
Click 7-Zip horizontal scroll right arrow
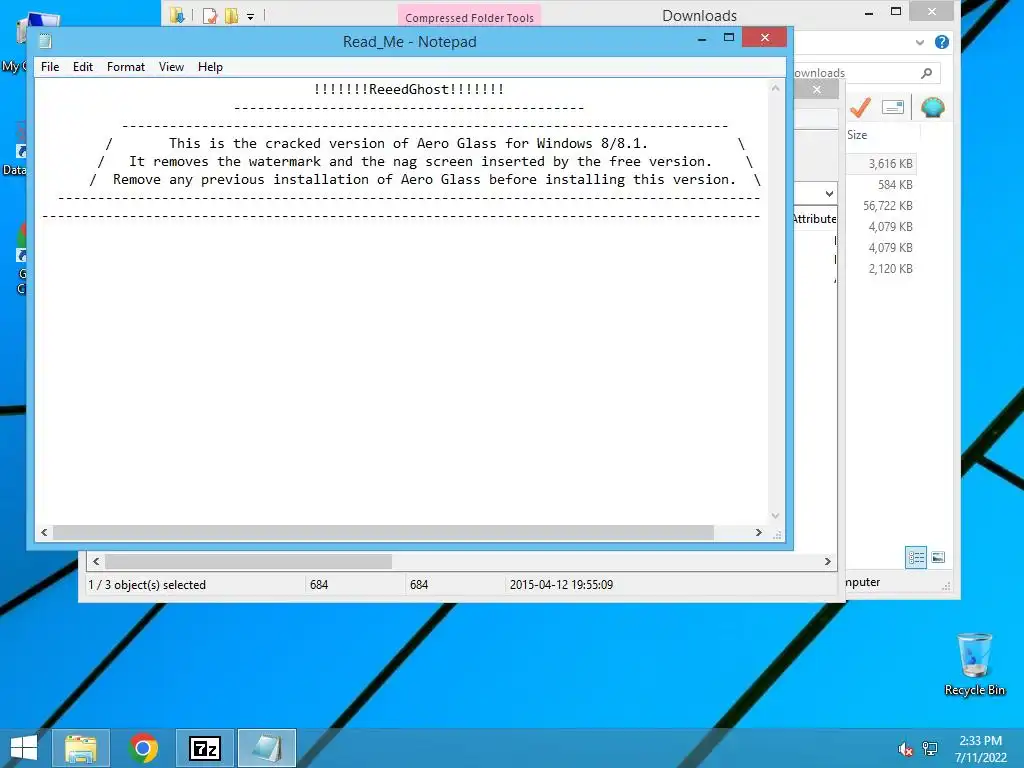coord(827,561)
